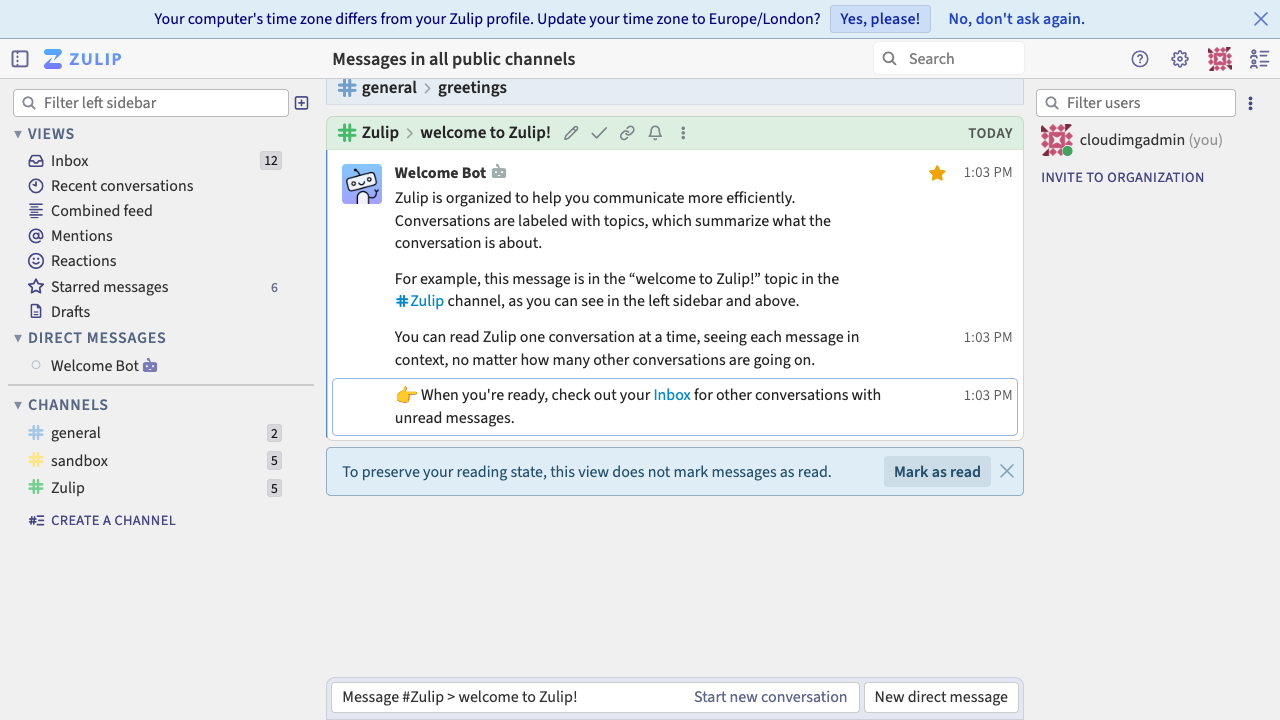Unstar the Welcome Bot message
1280x720 pixels.
coord(937,173)
